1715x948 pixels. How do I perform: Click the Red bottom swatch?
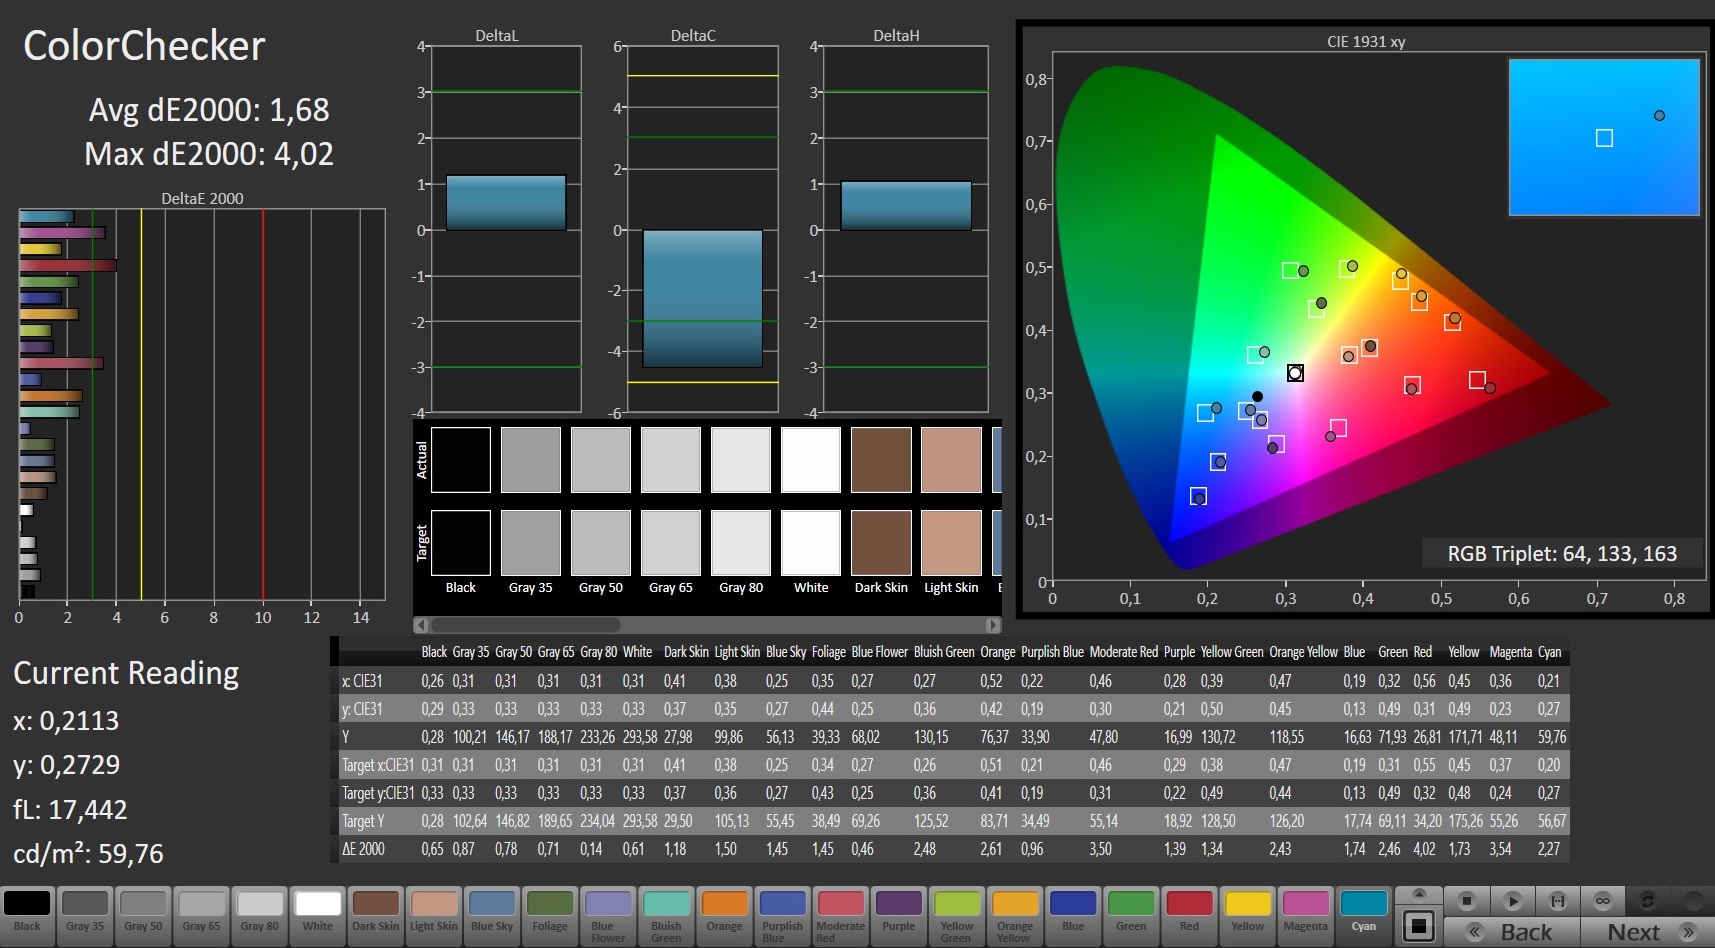click(x=1189, y=915)
